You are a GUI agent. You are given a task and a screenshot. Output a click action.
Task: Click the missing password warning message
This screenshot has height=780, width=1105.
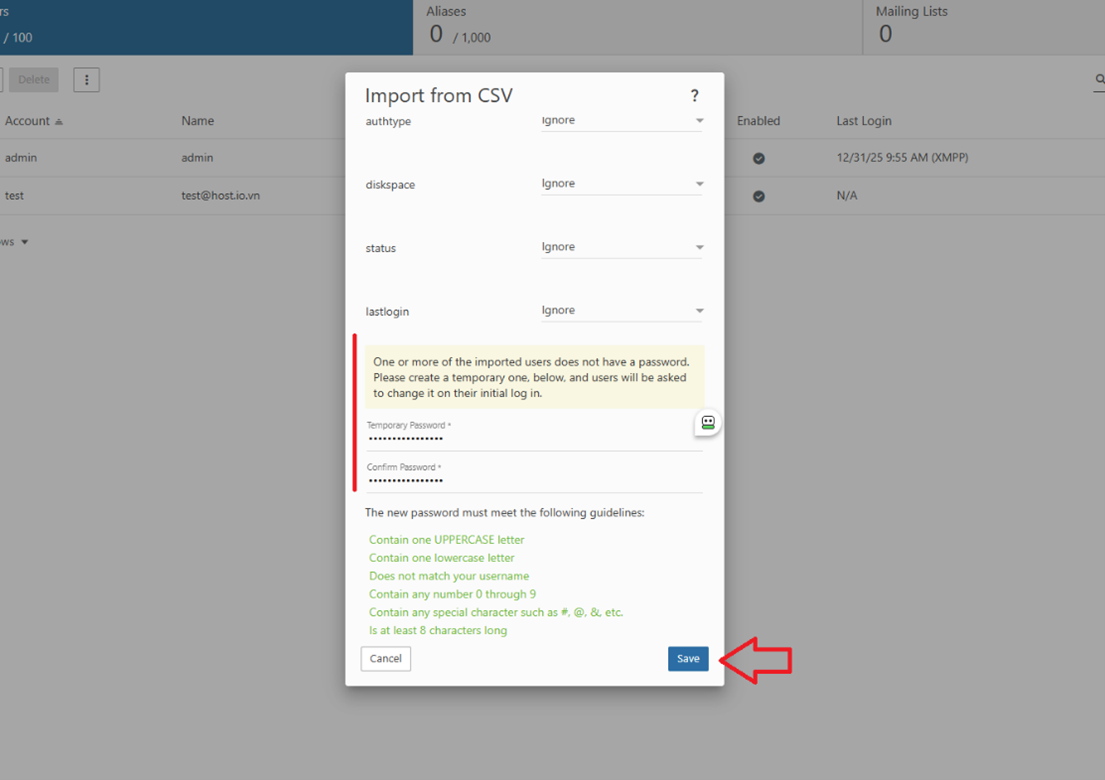point(534,378)
